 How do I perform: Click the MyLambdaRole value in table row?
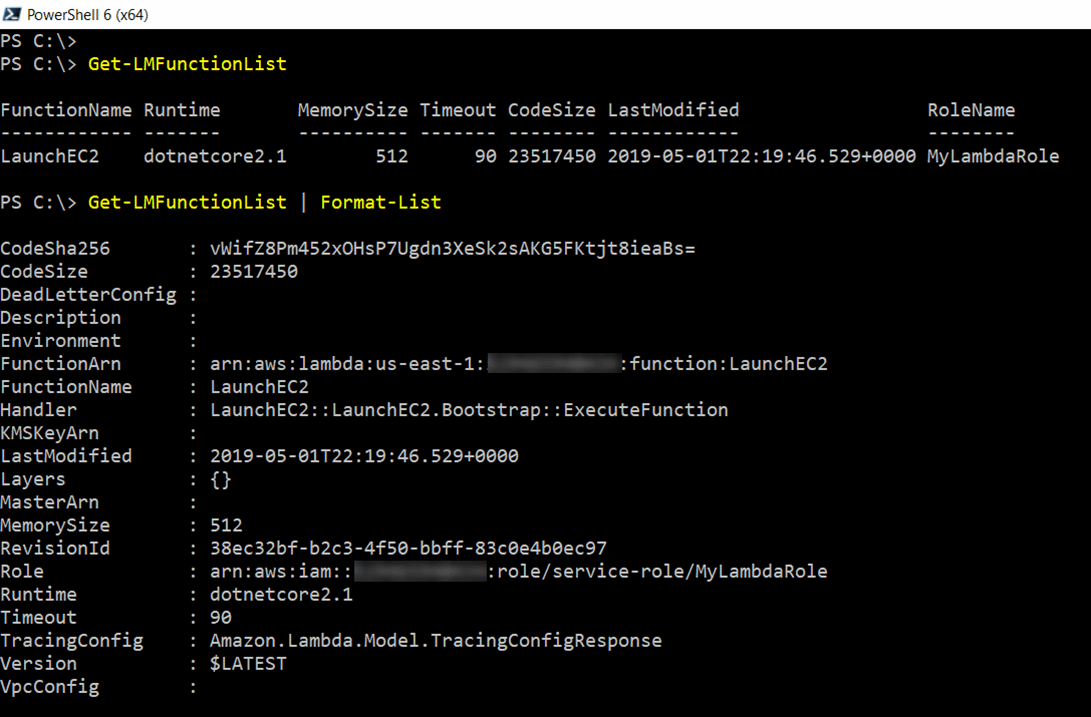click(x=993, y=156)
